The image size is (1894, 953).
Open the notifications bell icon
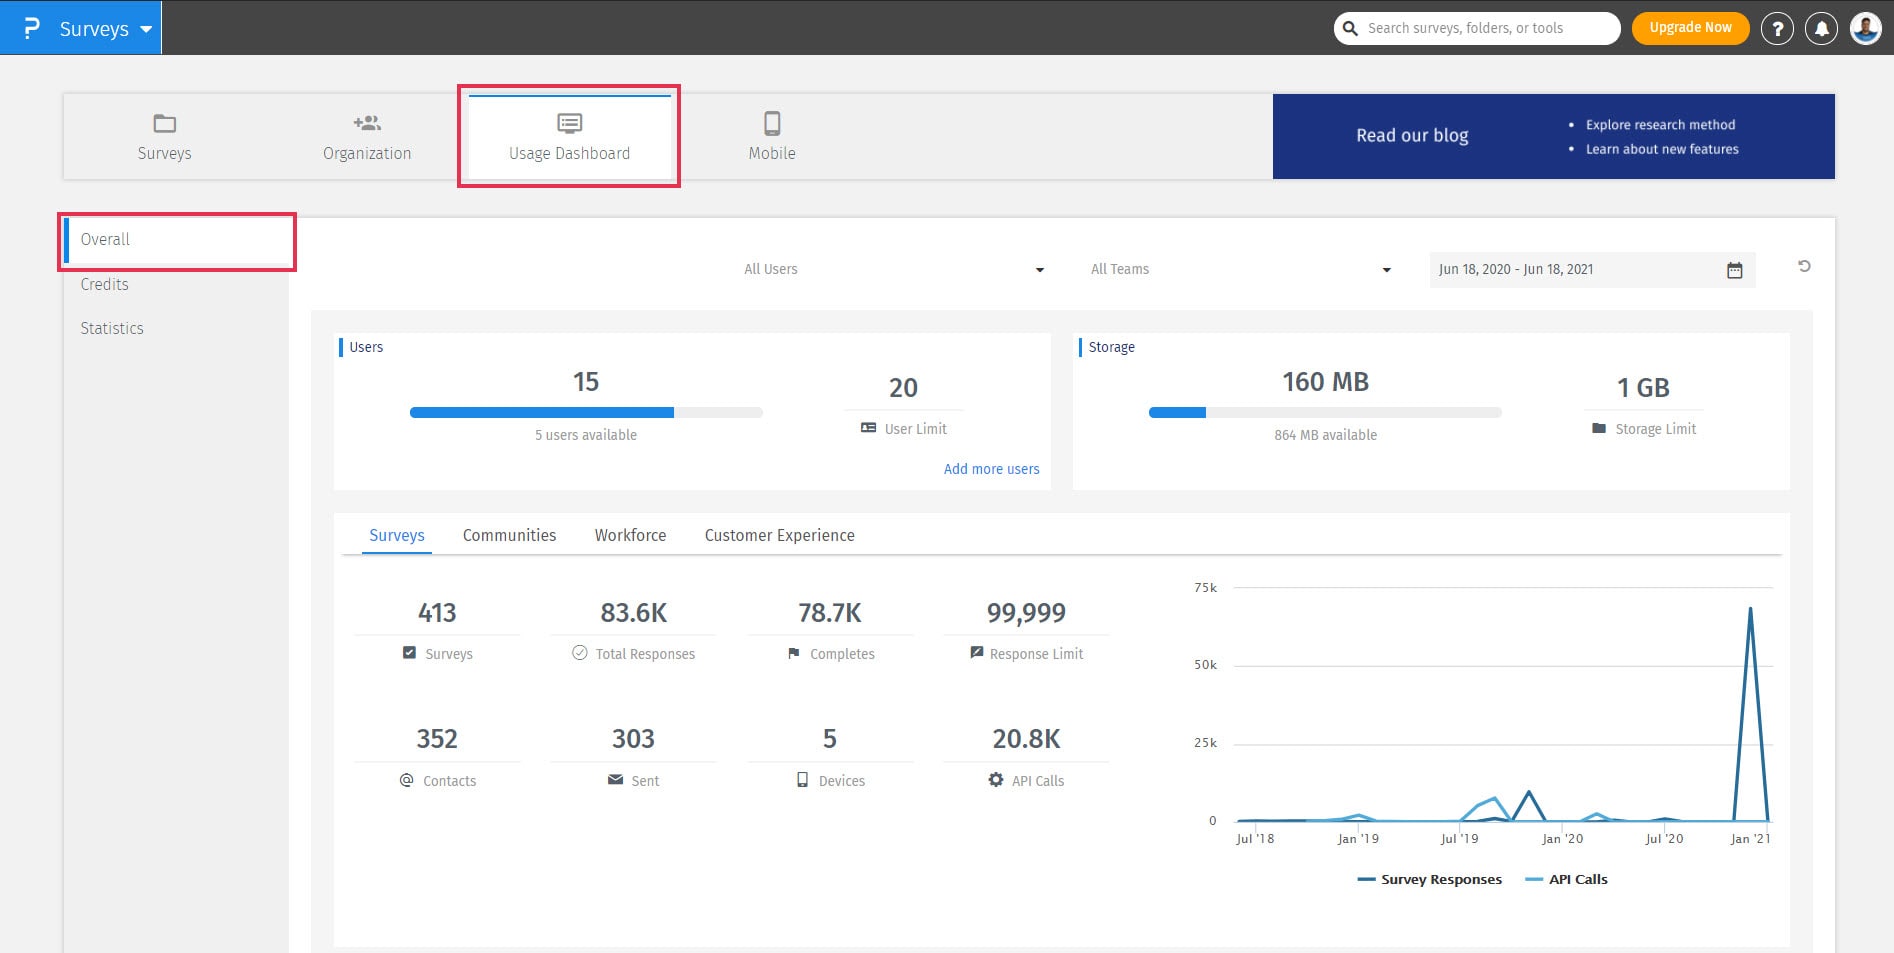(1821, 29)
